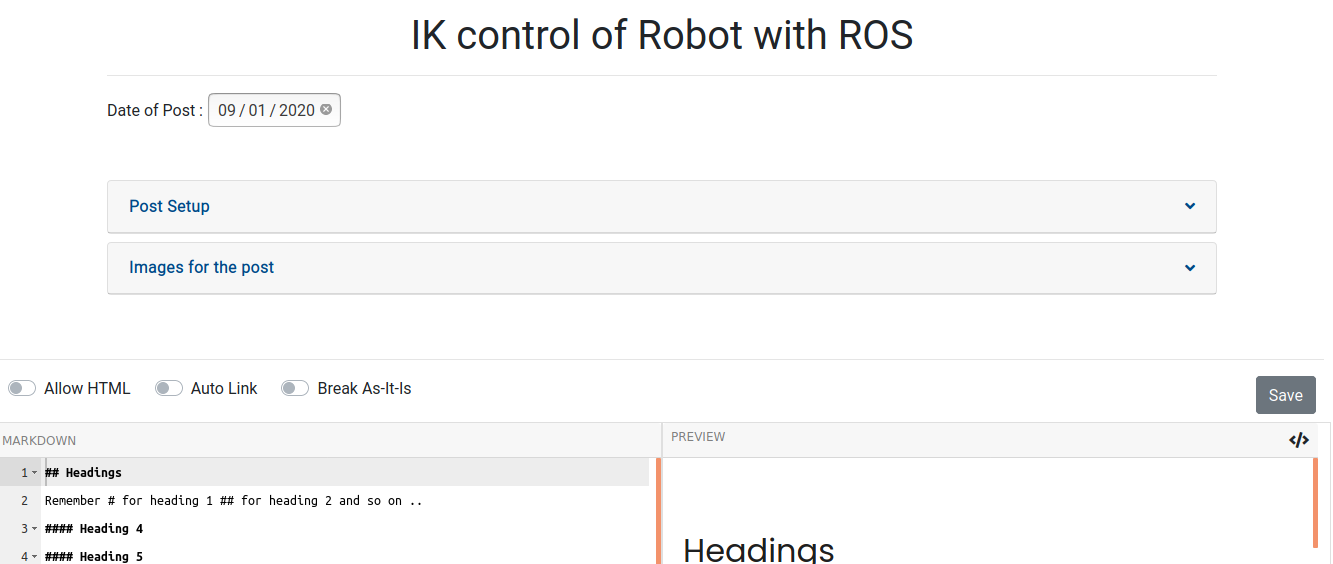Image resolution: width=1333 pixels, height=564 pixels.
Task: Click the '#### Heading 5' markdown line
Action: [x=94, y=556]
